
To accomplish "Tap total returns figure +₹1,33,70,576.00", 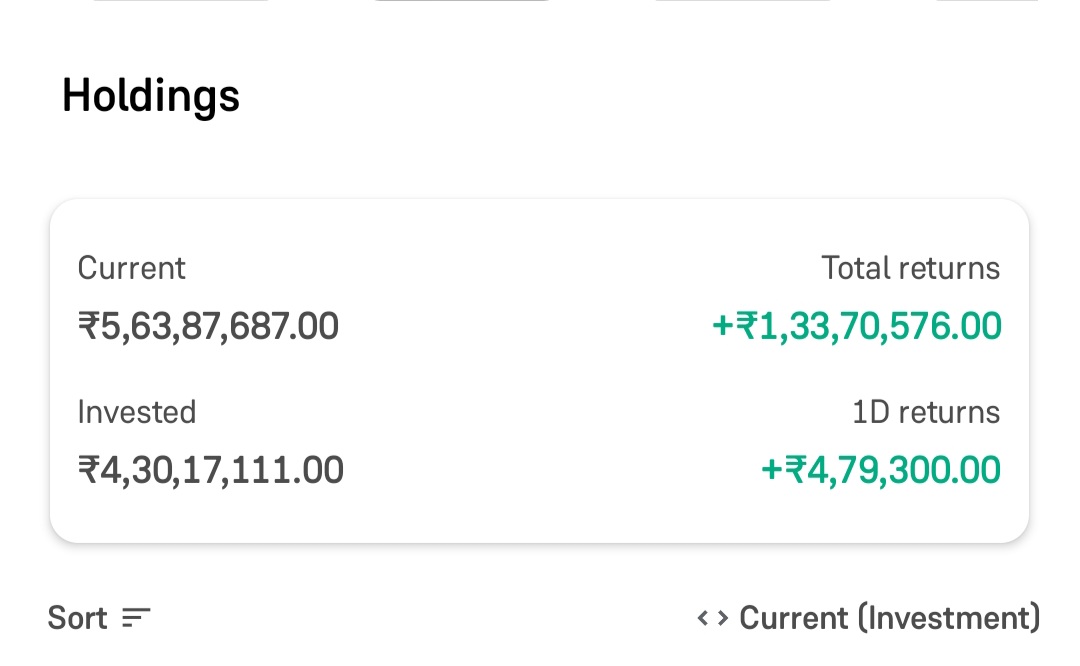I will point(857,326).
